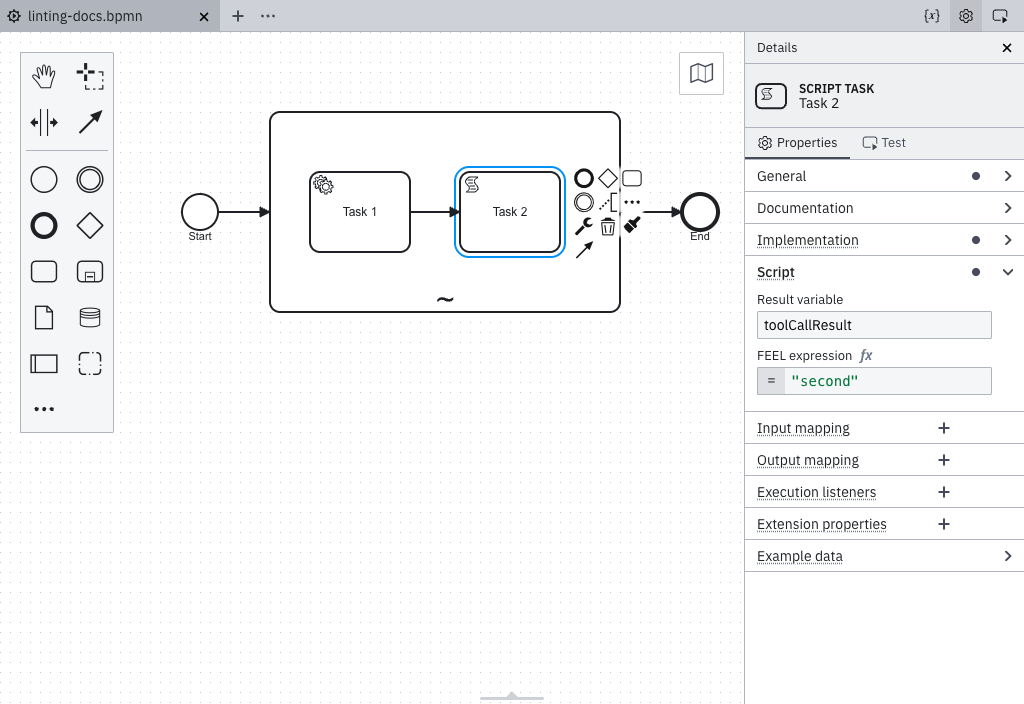The height and width of the screenshot is (704, 1024).
Task: Open context pad more options ellipsis
Action: pos(632,202)
